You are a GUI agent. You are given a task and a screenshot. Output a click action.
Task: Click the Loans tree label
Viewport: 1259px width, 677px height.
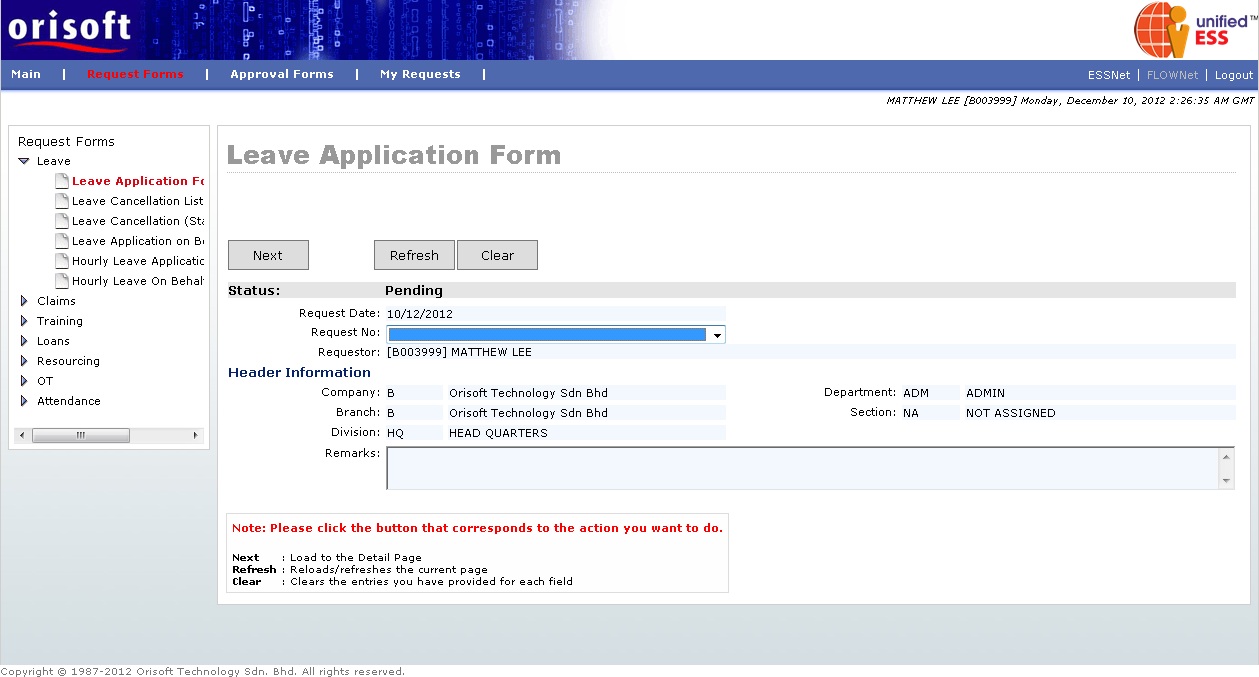coord(53,341)
